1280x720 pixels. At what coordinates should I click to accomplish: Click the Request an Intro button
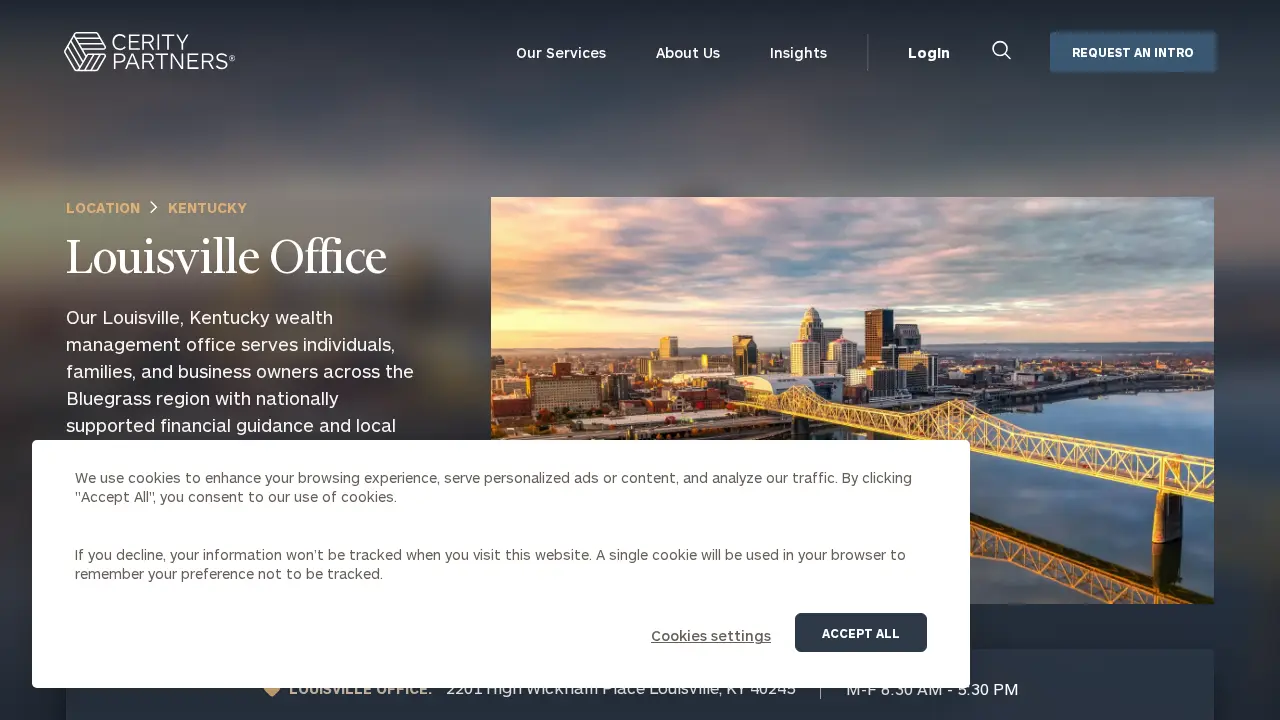pyautogui.click(x=1133, y=52)
